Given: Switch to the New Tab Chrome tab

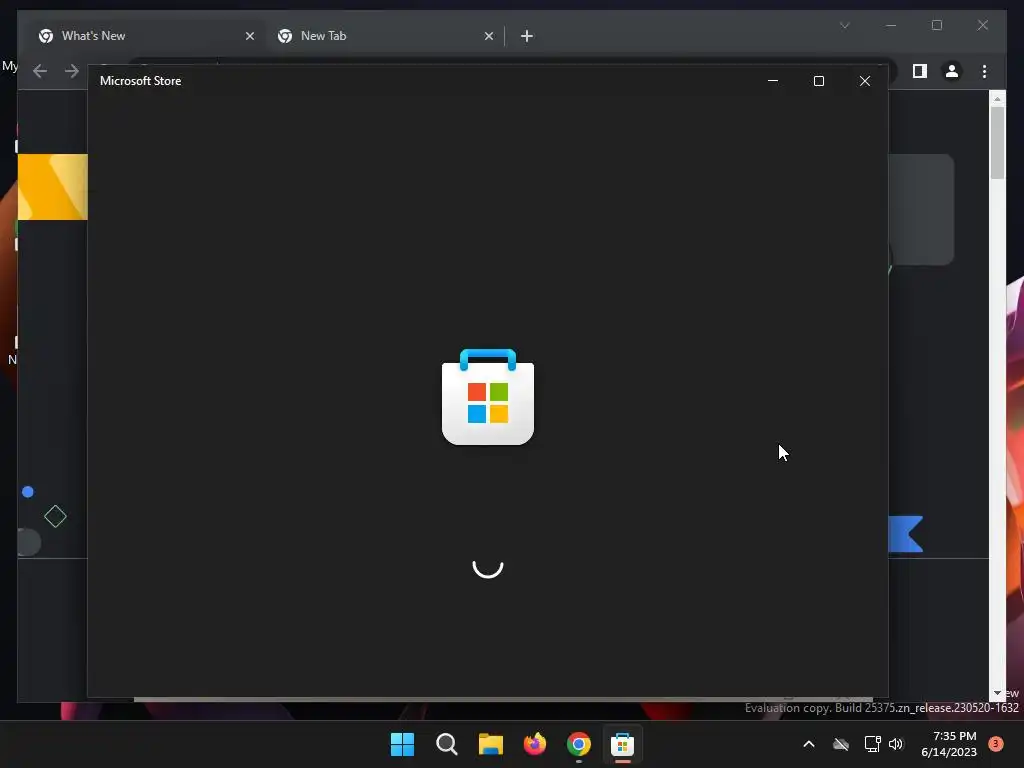Looking at the screenshot, I should coord(387,36).
